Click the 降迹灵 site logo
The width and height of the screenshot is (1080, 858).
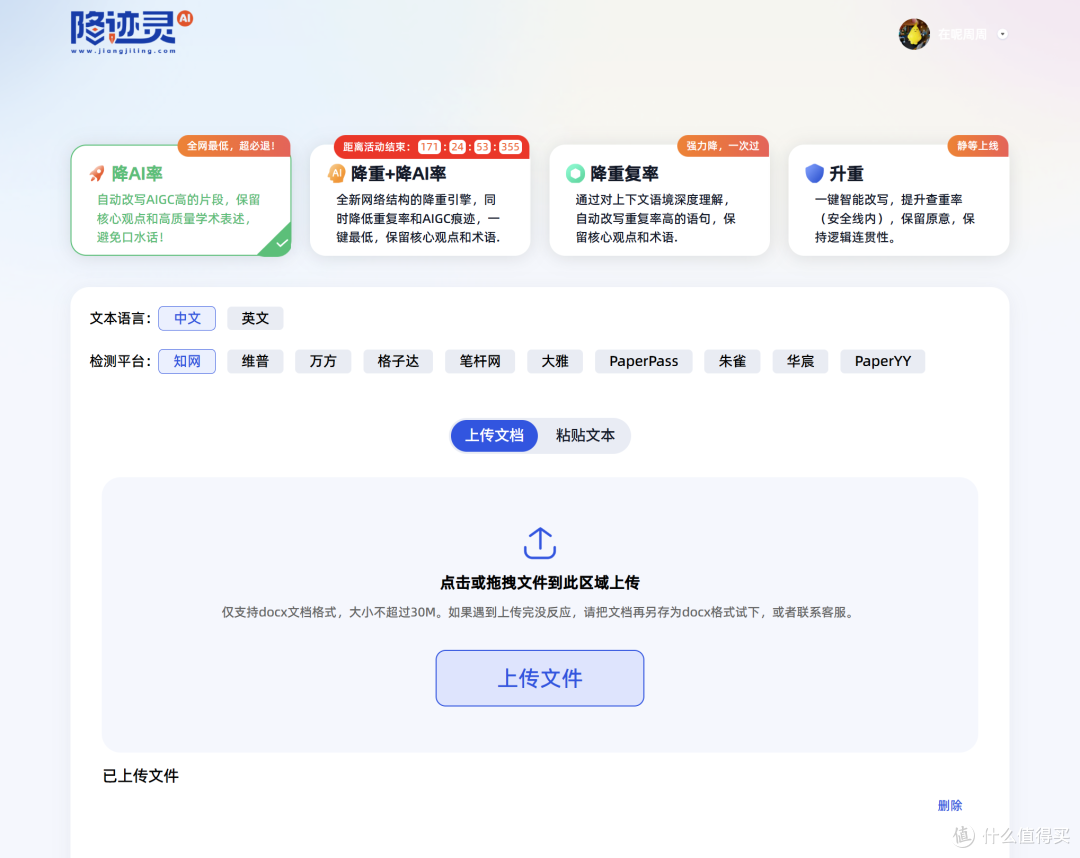click(x=131, y=32)
